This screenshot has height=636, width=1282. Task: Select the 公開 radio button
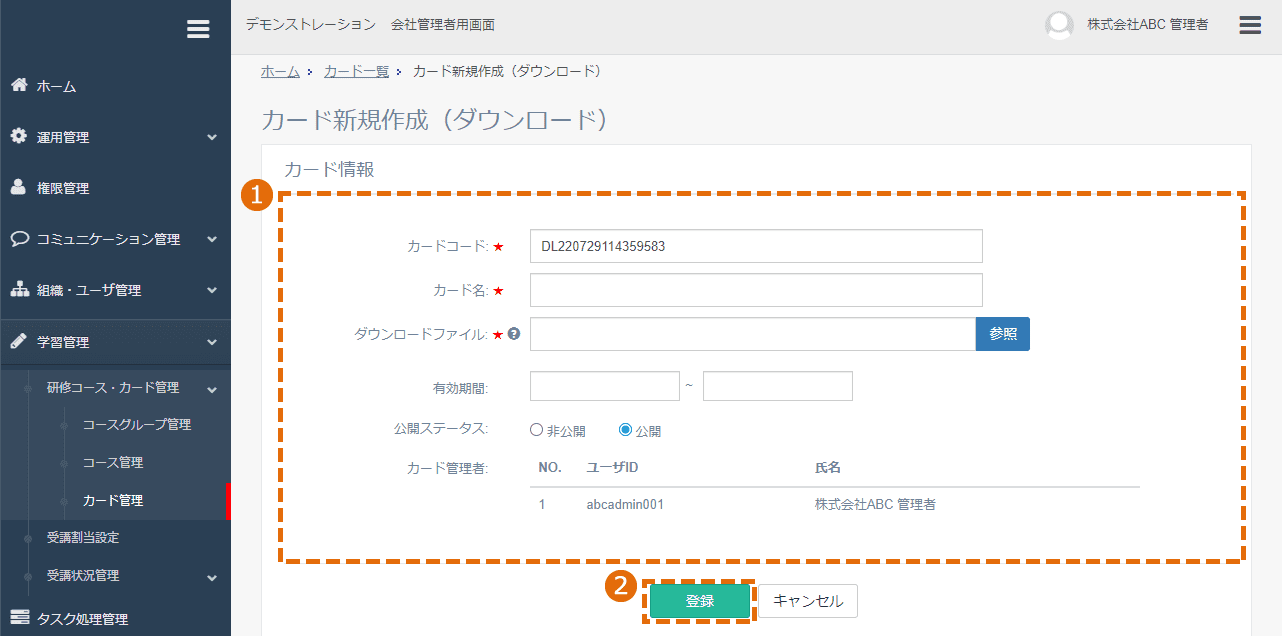pyautogui.click(x=626, y=430)
